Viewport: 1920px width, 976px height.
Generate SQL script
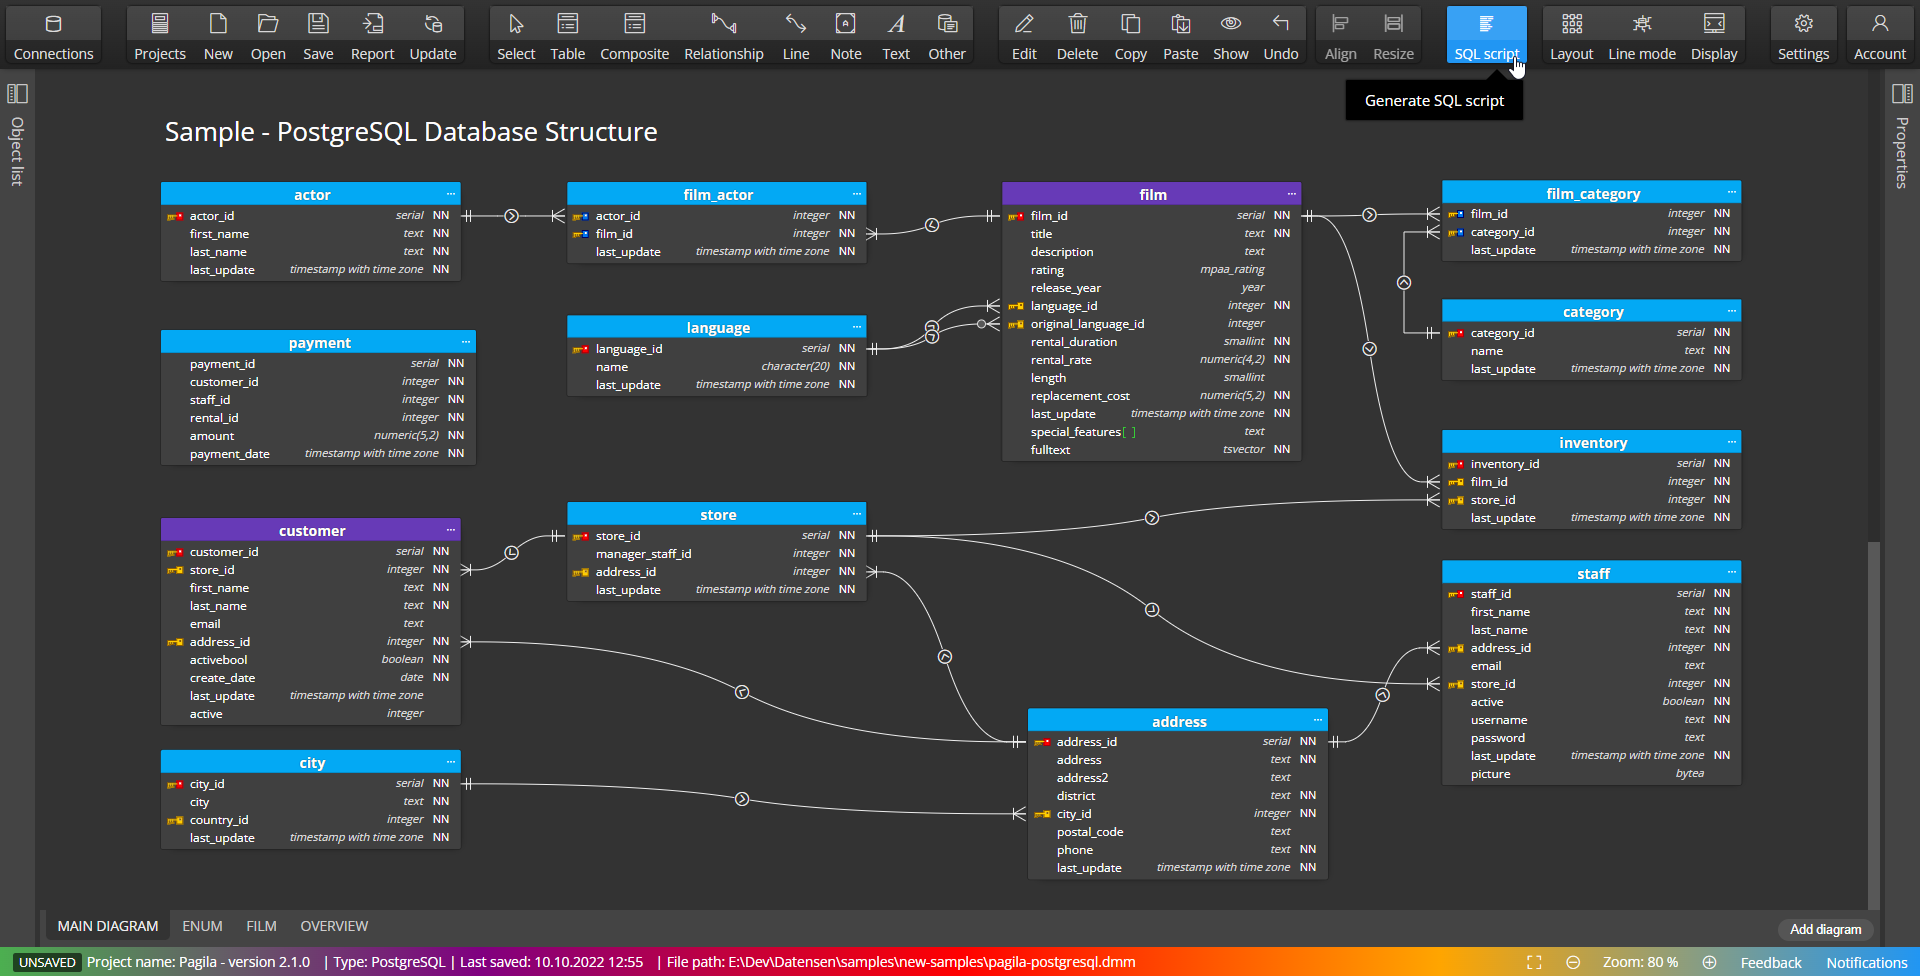point(1486,33)
